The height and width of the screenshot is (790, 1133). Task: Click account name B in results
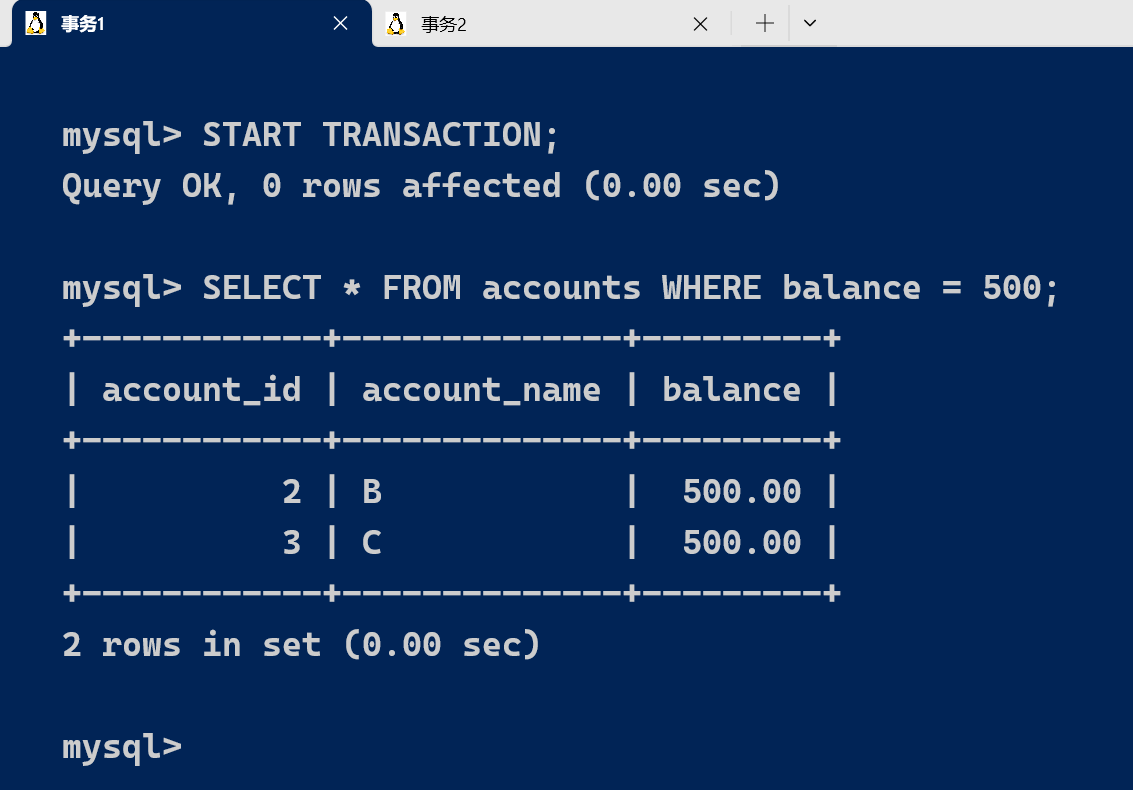[372, 492]
